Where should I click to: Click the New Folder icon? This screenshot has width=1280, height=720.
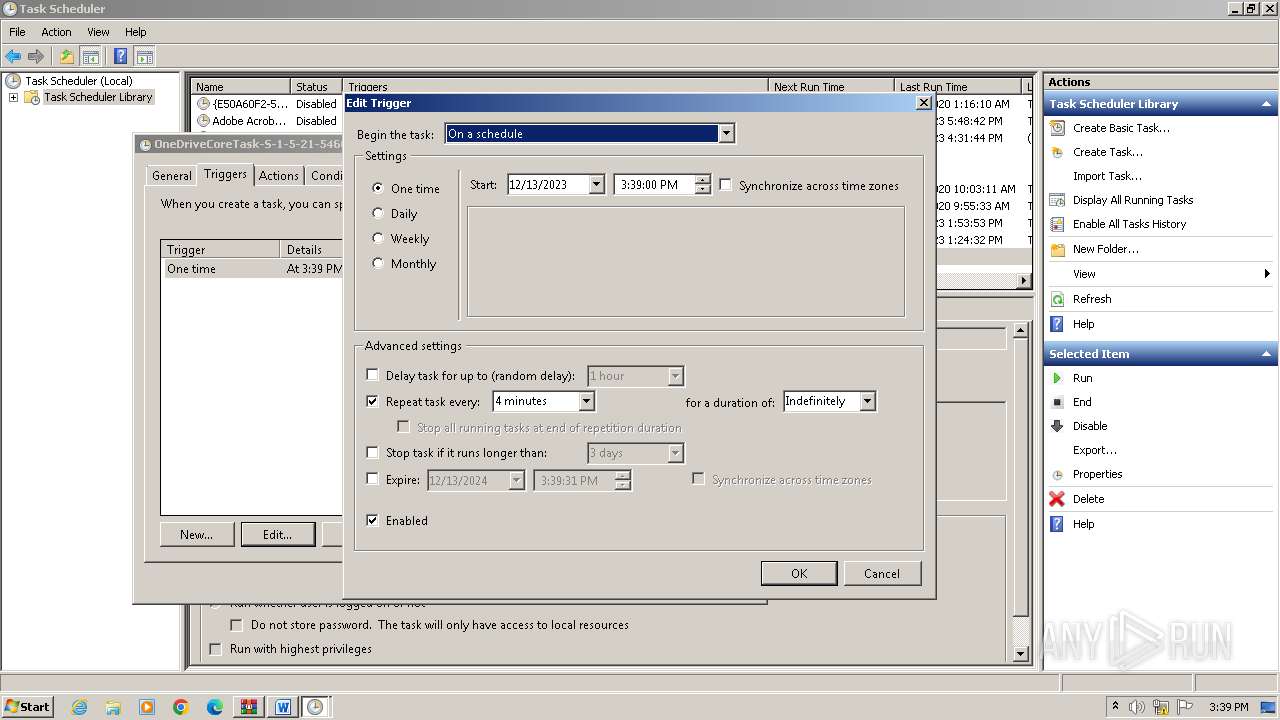pos(1057,249)
